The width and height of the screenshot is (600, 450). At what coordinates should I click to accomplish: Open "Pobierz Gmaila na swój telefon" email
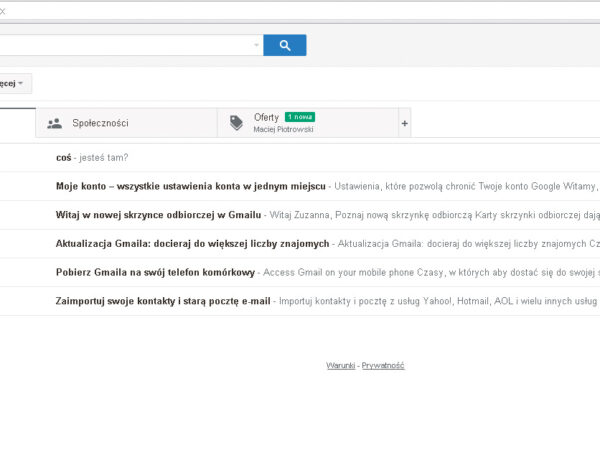click(x=156, y=272)
